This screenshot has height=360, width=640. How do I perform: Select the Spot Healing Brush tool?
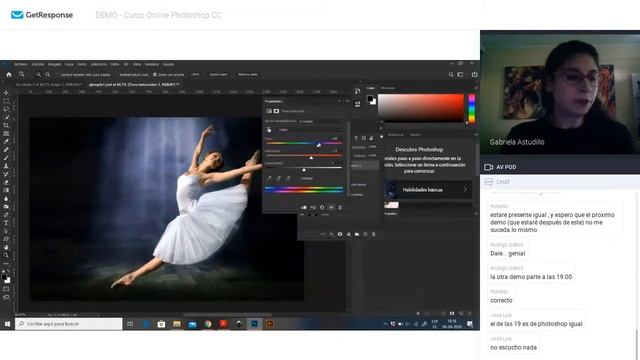click(6, 150)
